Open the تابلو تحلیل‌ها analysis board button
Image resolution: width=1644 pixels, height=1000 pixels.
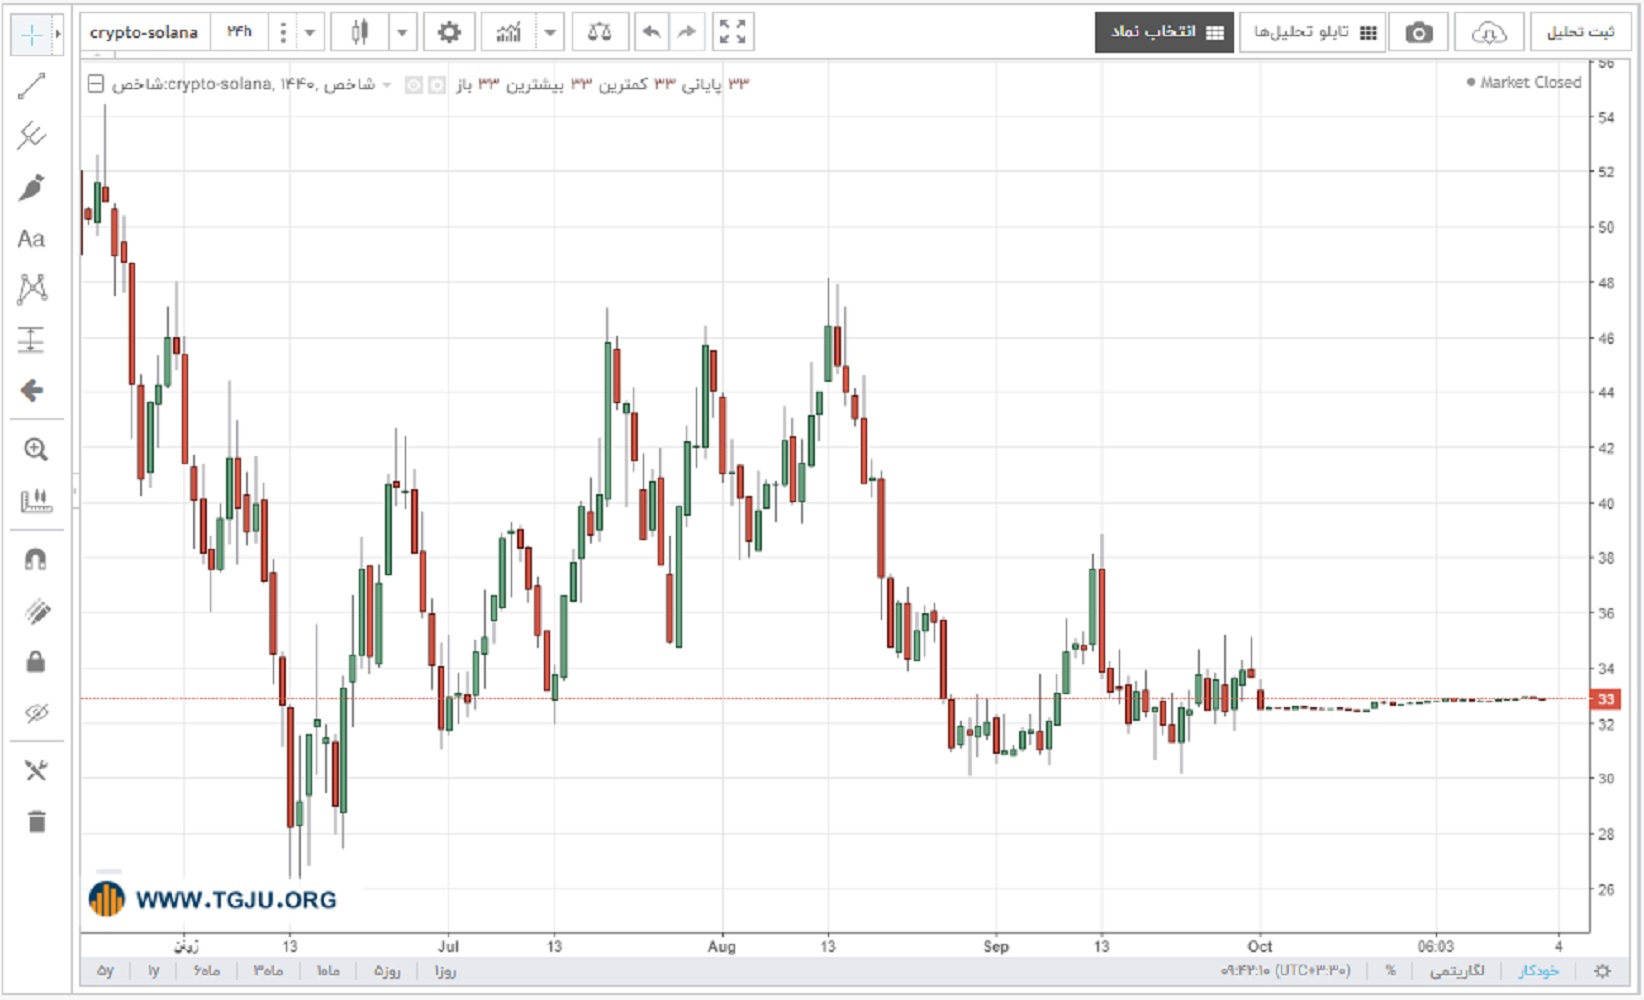1313,33
